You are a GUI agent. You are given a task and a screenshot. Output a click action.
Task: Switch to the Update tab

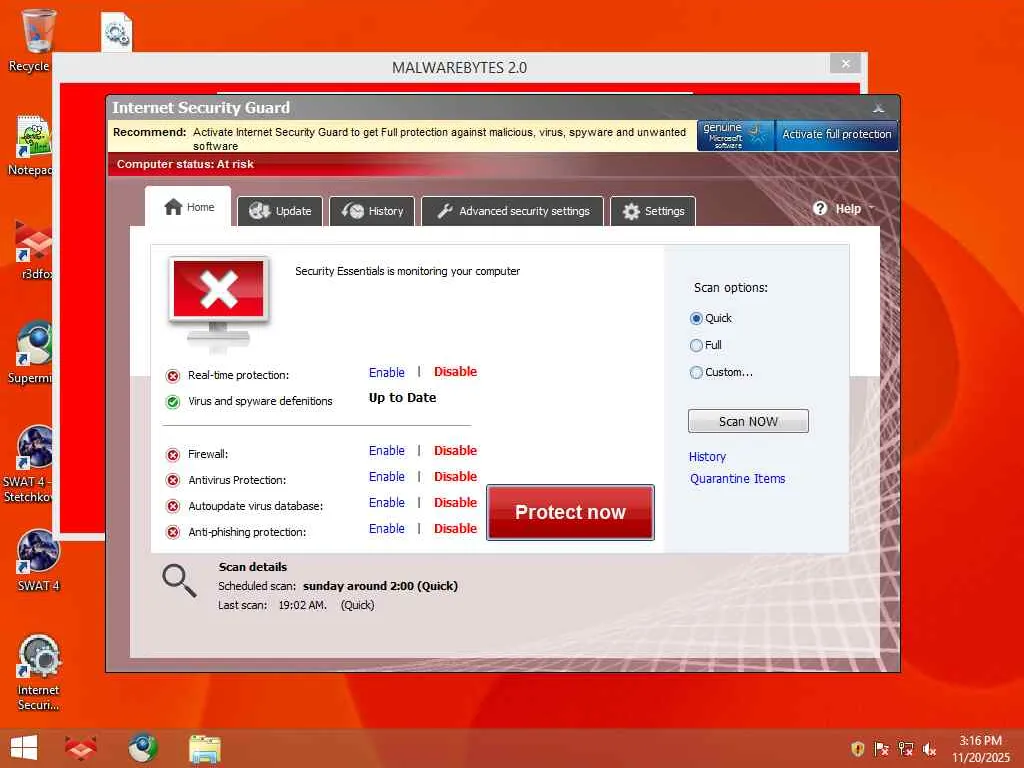pos(280,211)
